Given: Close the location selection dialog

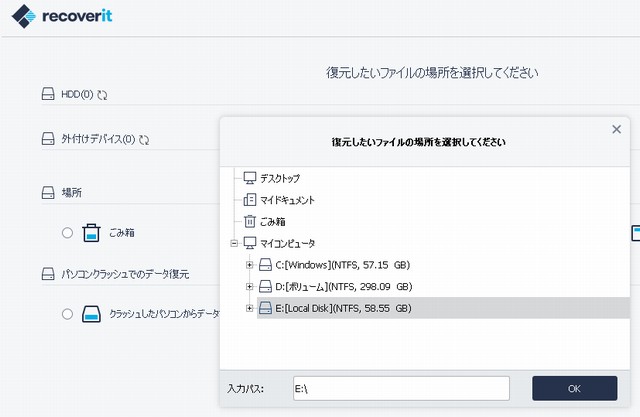Looking at the screenshot, I should 616,130.
